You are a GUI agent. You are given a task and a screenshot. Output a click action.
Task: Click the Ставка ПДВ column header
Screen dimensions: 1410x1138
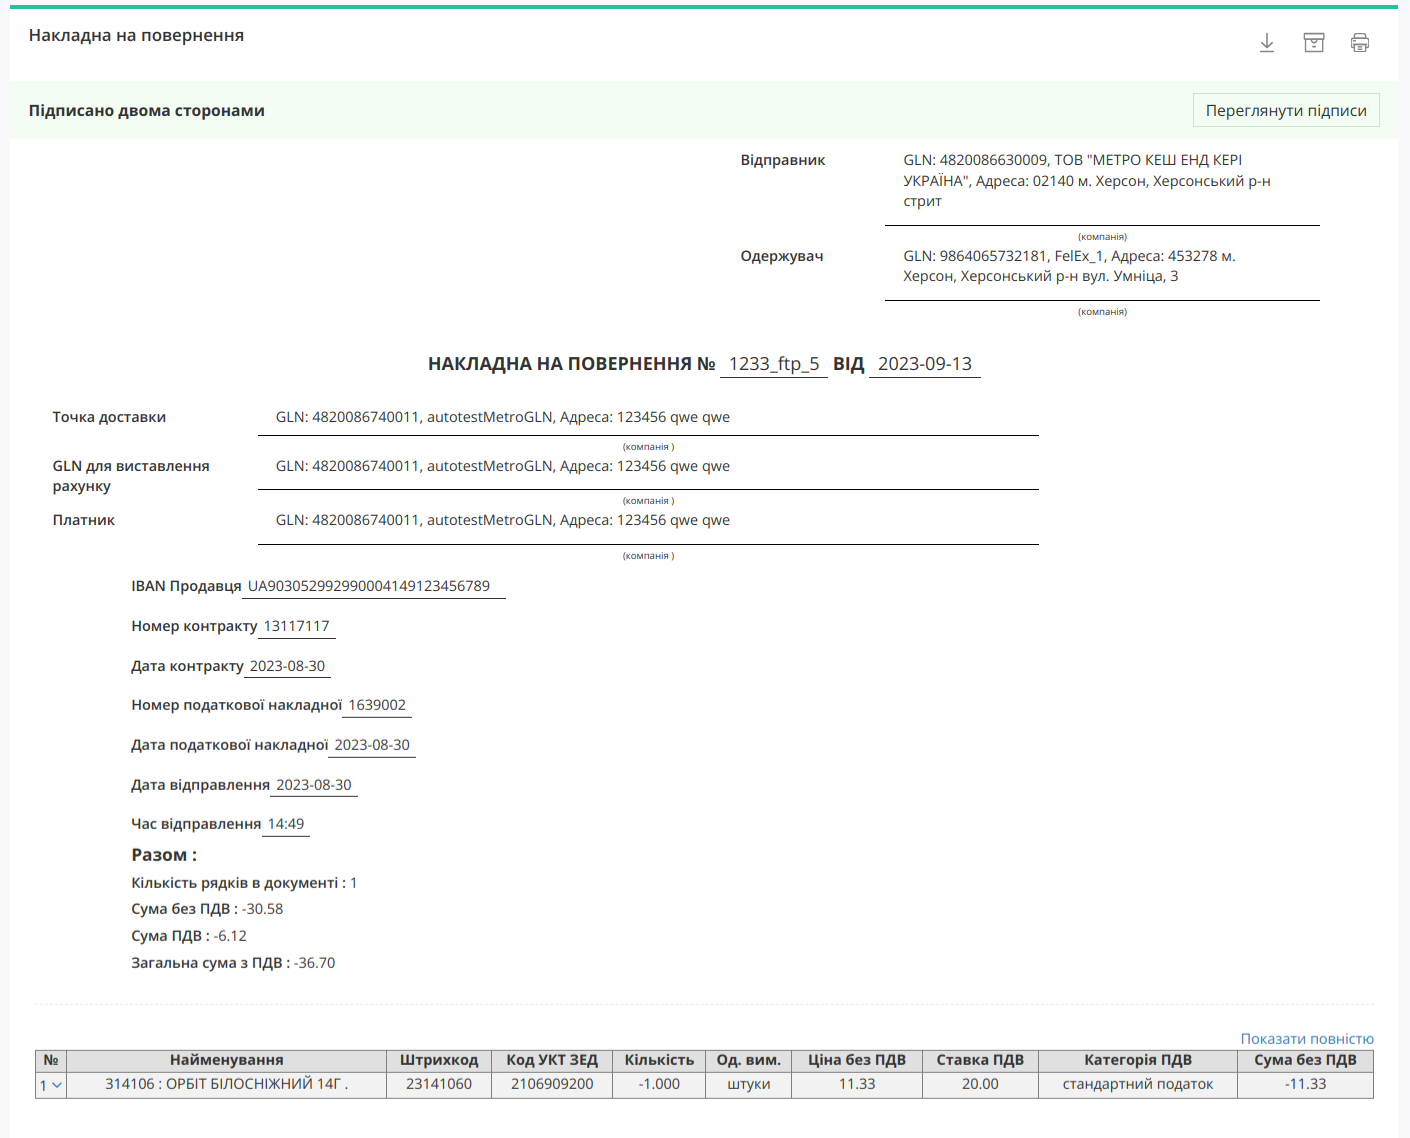click(980, 1060)
